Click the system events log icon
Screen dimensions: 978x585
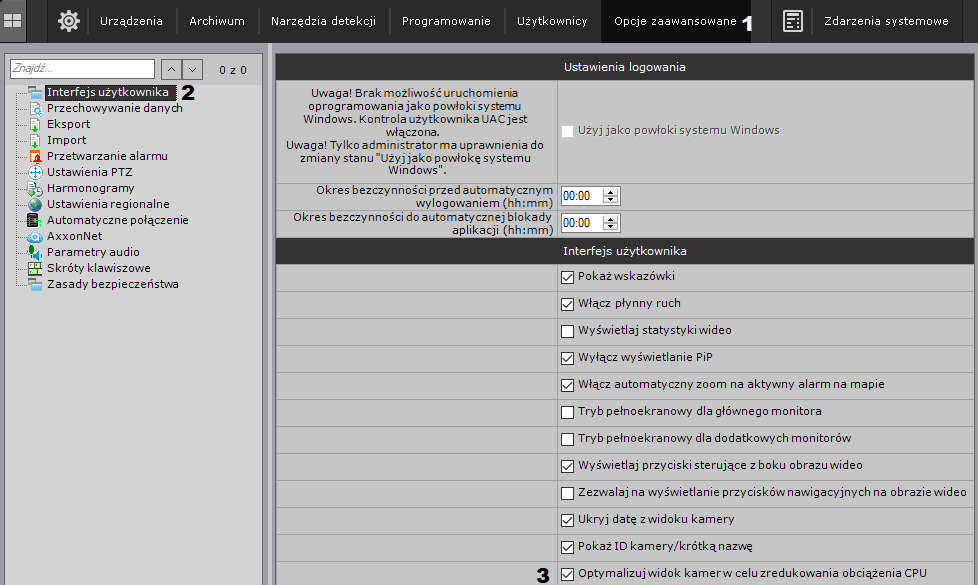(792, 21)
